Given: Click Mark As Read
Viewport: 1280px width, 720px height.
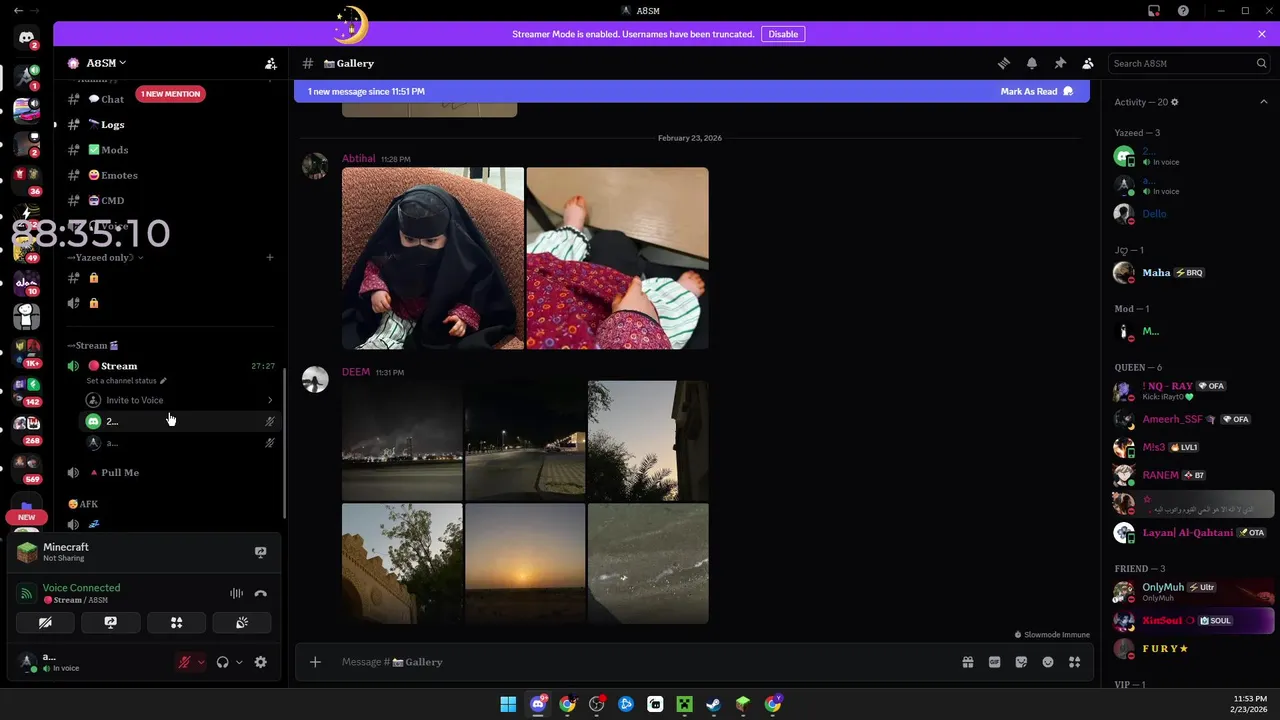Looking at the screenshot, I should (x=1037, y=91).
